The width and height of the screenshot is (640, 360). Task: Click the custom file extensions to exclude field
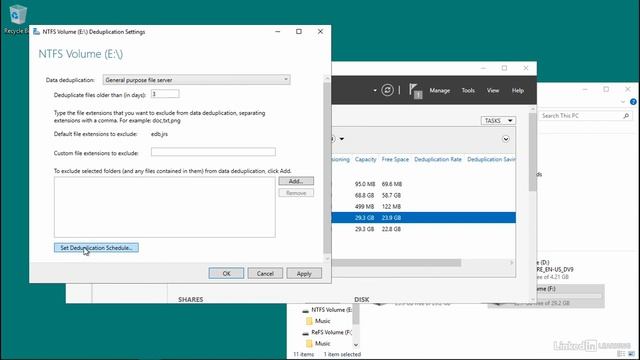(213, 152)
